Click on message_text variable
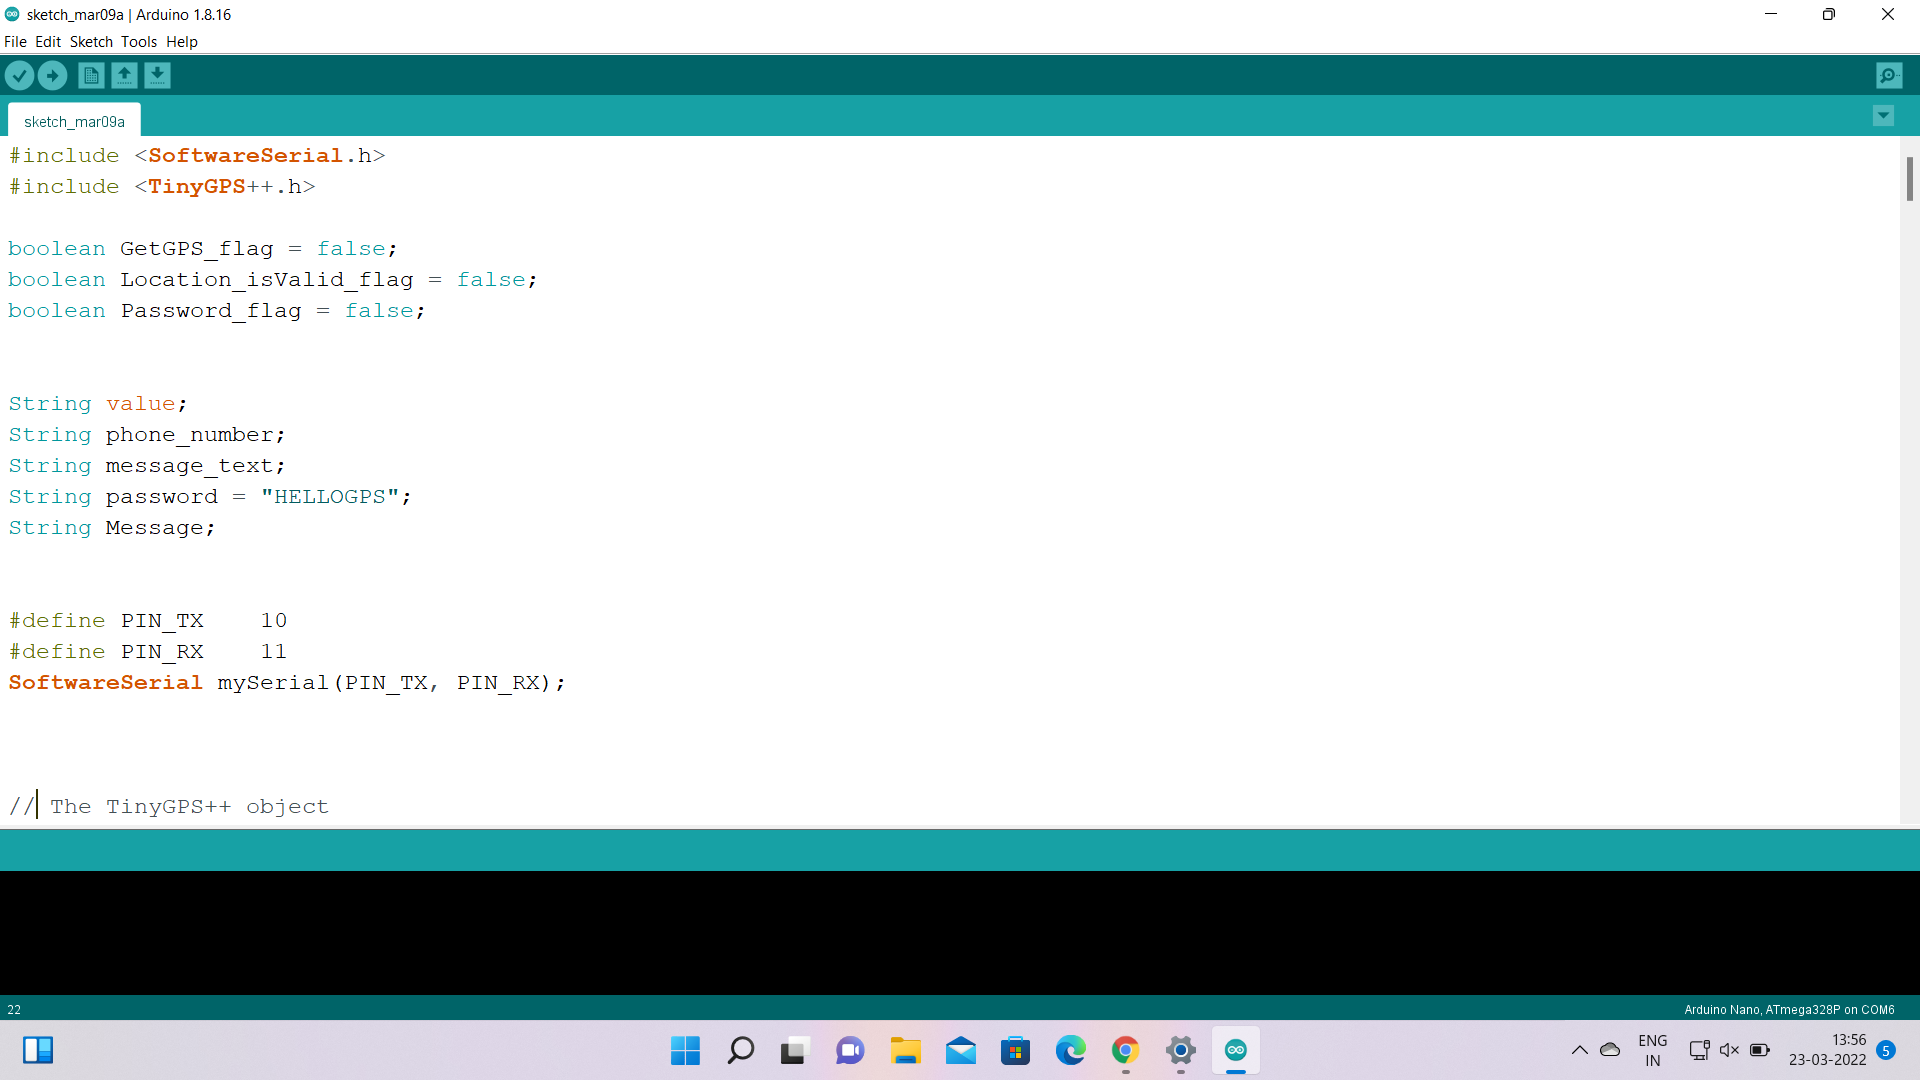This screenshot has width=1920, height=1080. (190, 466)
